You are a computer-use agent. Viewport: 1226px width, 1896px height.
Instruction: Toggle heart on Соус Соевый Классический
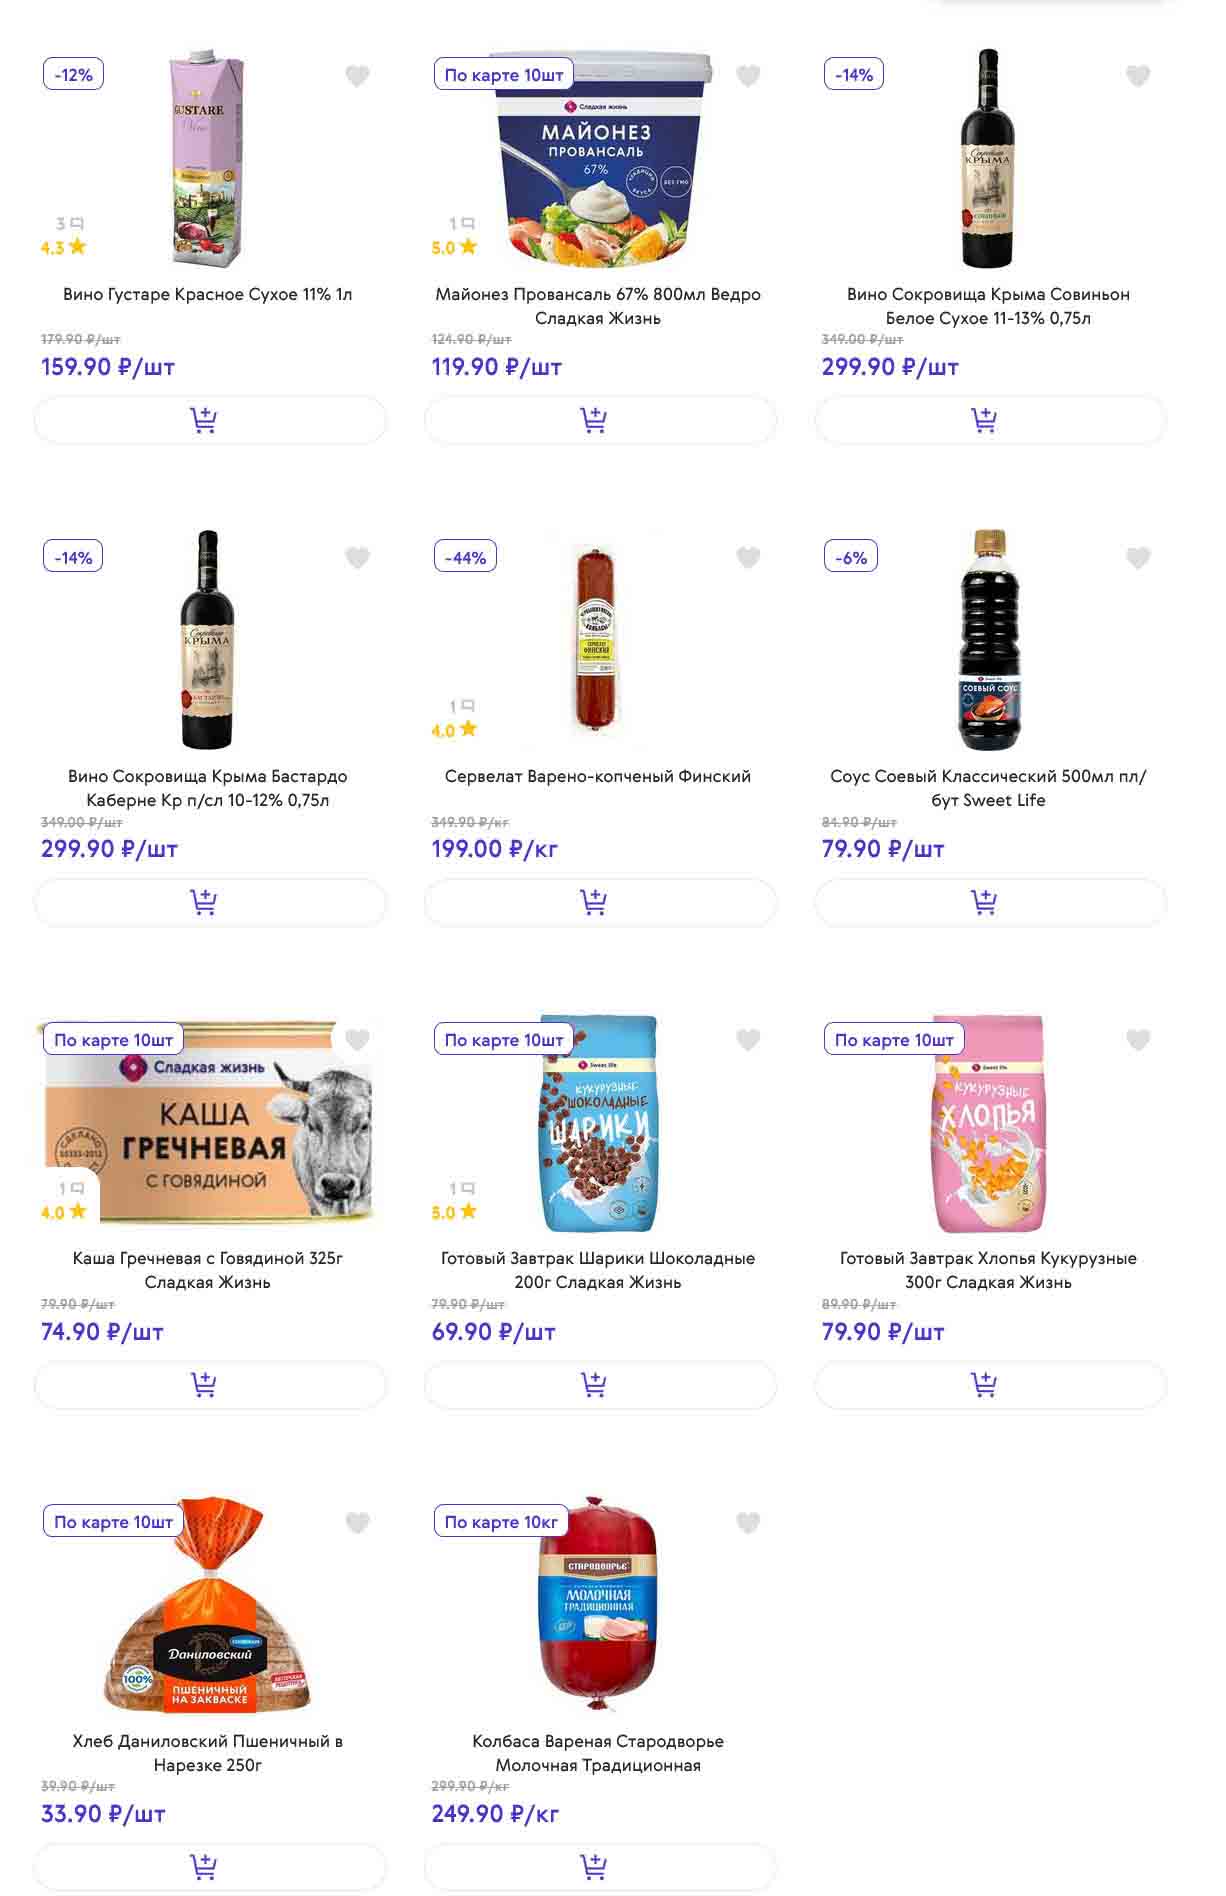click(x=1138, y=558)
